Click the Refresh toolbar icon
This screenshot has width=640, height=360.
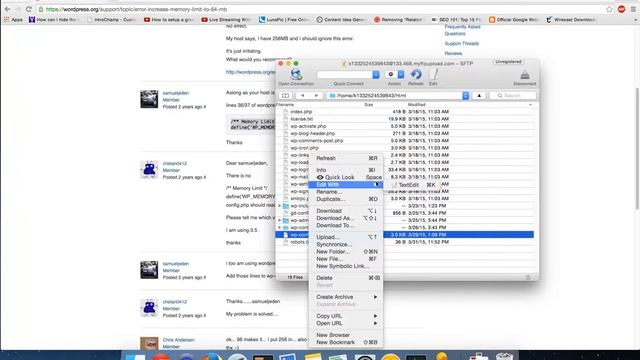pyautogui.click(x=416, y=74)
